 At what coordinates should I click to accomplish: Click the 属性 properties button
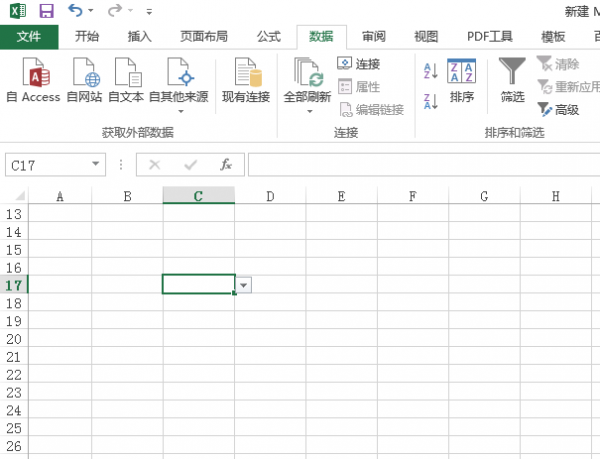(x=359, y=87)
